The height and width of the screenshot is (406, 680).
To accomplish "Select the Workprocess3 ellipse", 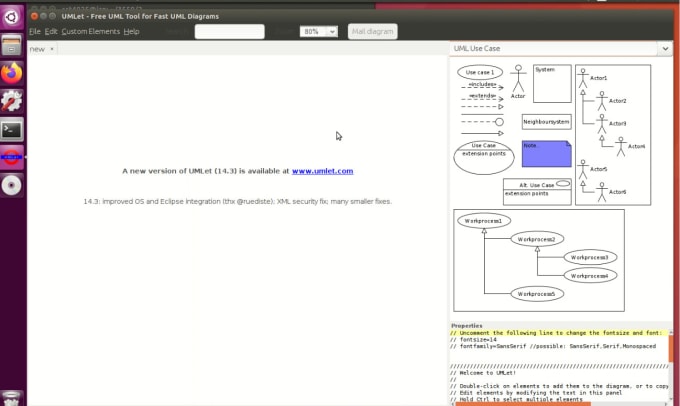I will tap(590, 257).
